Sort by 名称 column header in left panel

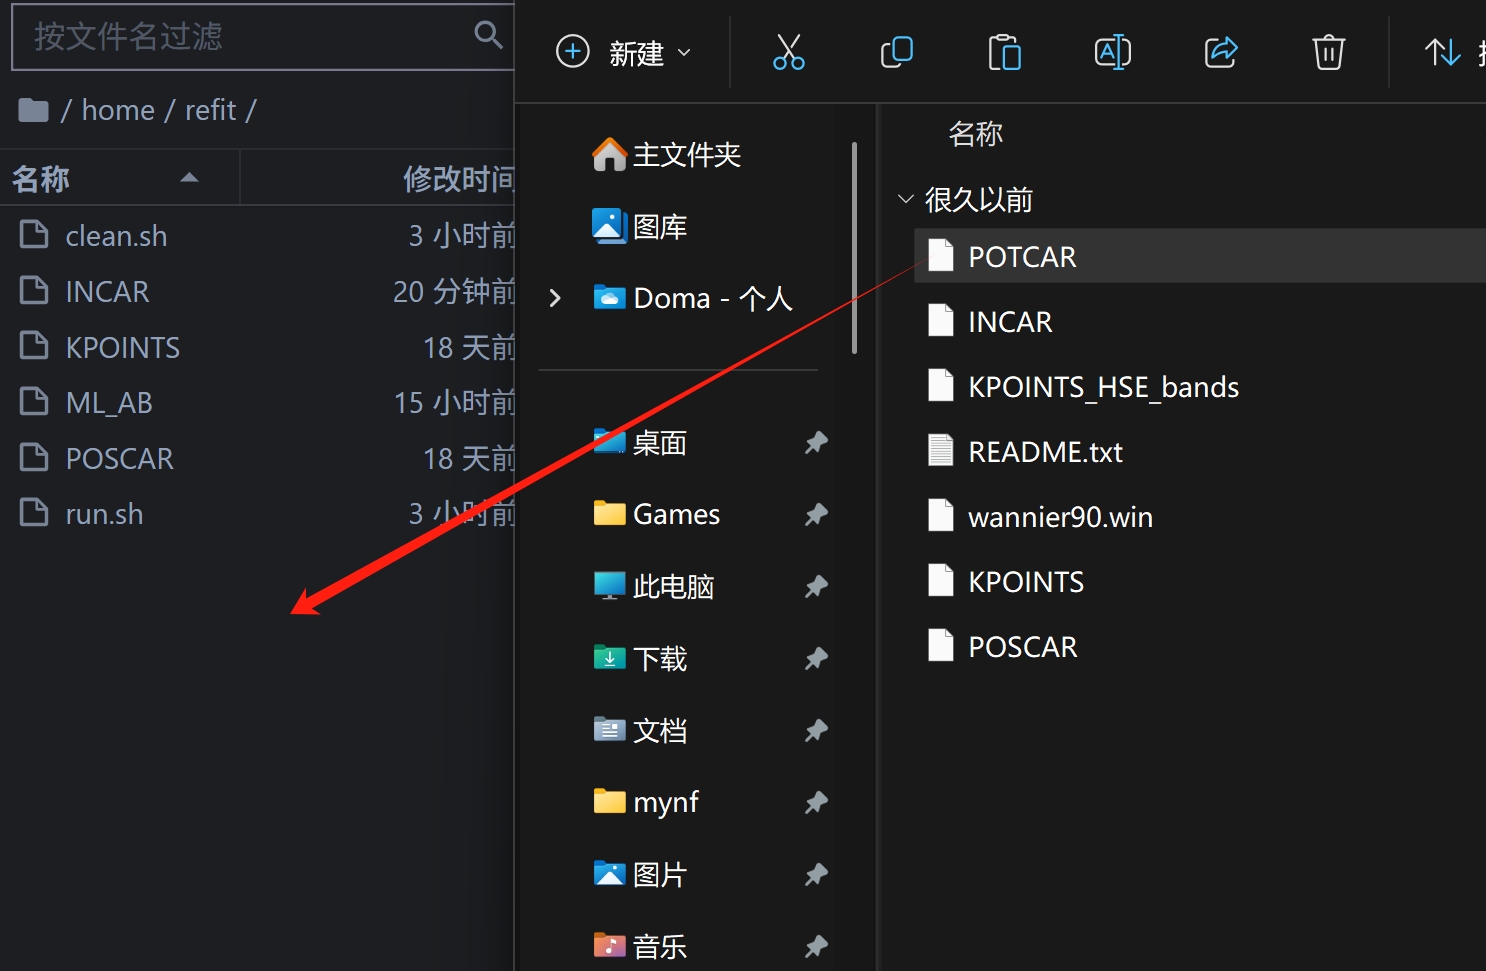(42, 179)
